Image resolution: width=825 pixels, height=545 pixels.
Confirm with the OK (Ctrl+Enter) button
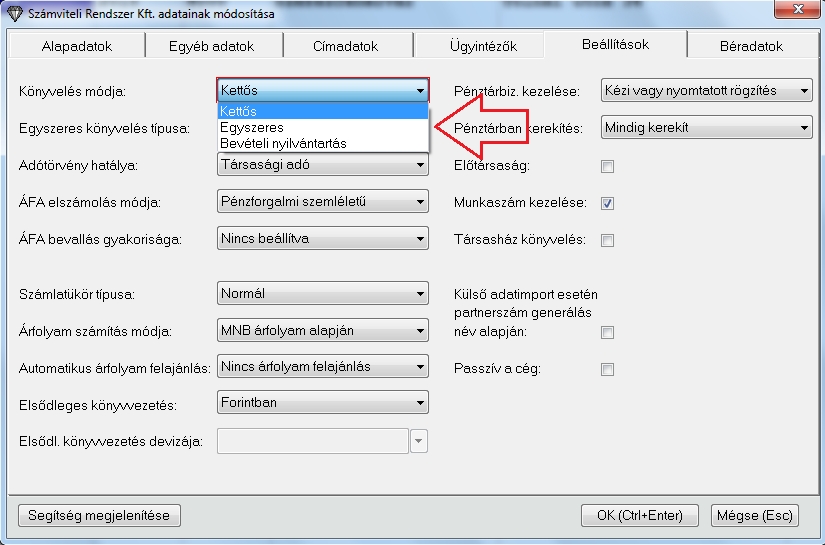(638, 515)
